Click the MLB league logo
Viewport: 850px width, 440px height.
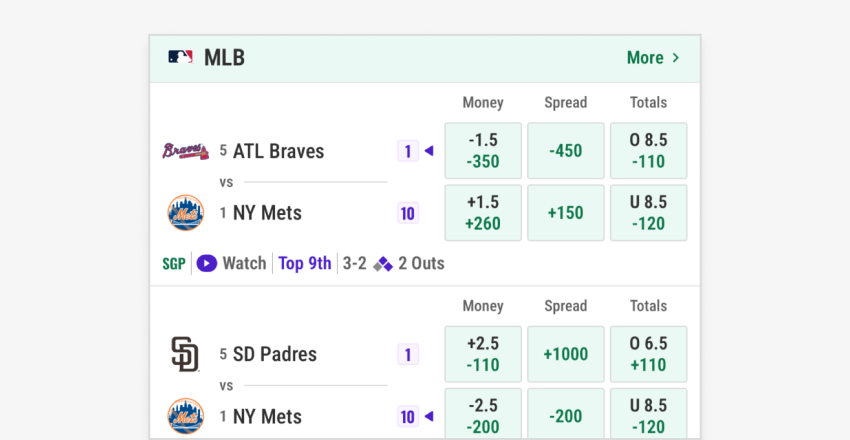click(180, 58)
